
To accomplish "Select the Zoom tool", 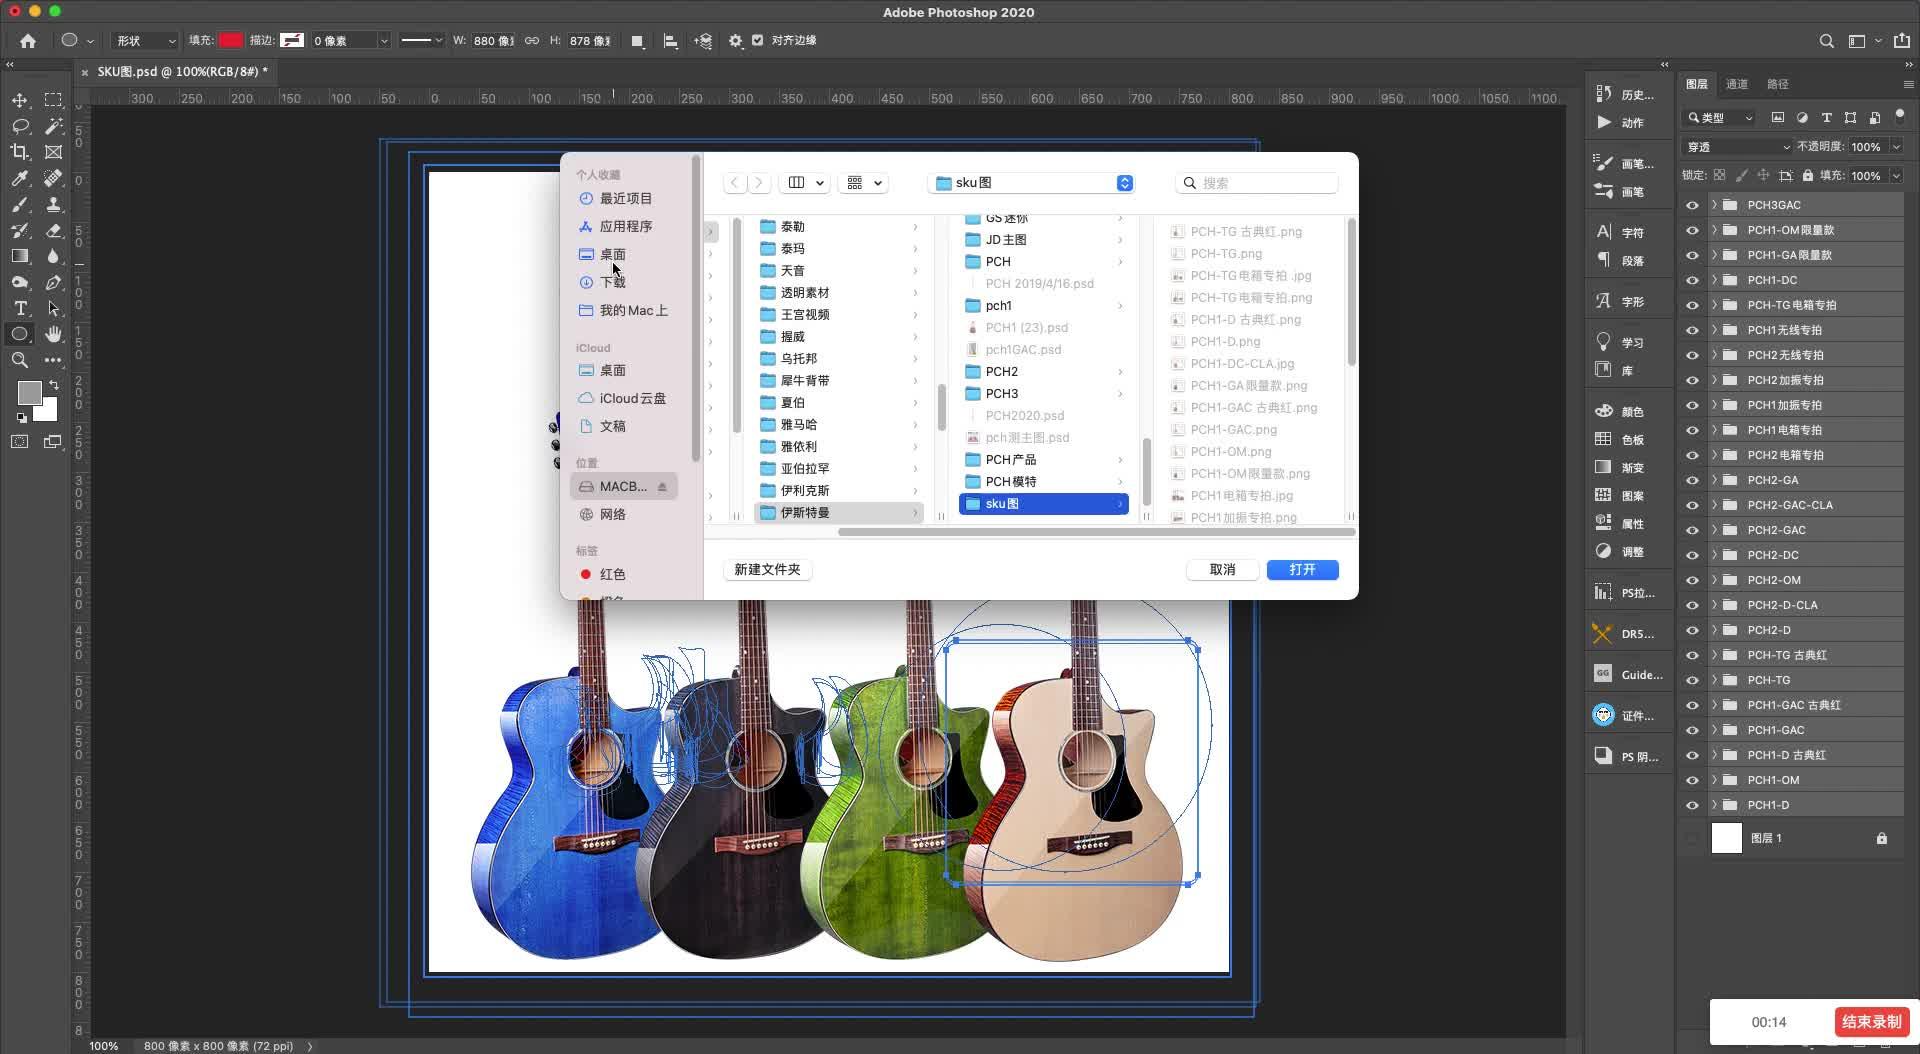I will pos(20,360).
